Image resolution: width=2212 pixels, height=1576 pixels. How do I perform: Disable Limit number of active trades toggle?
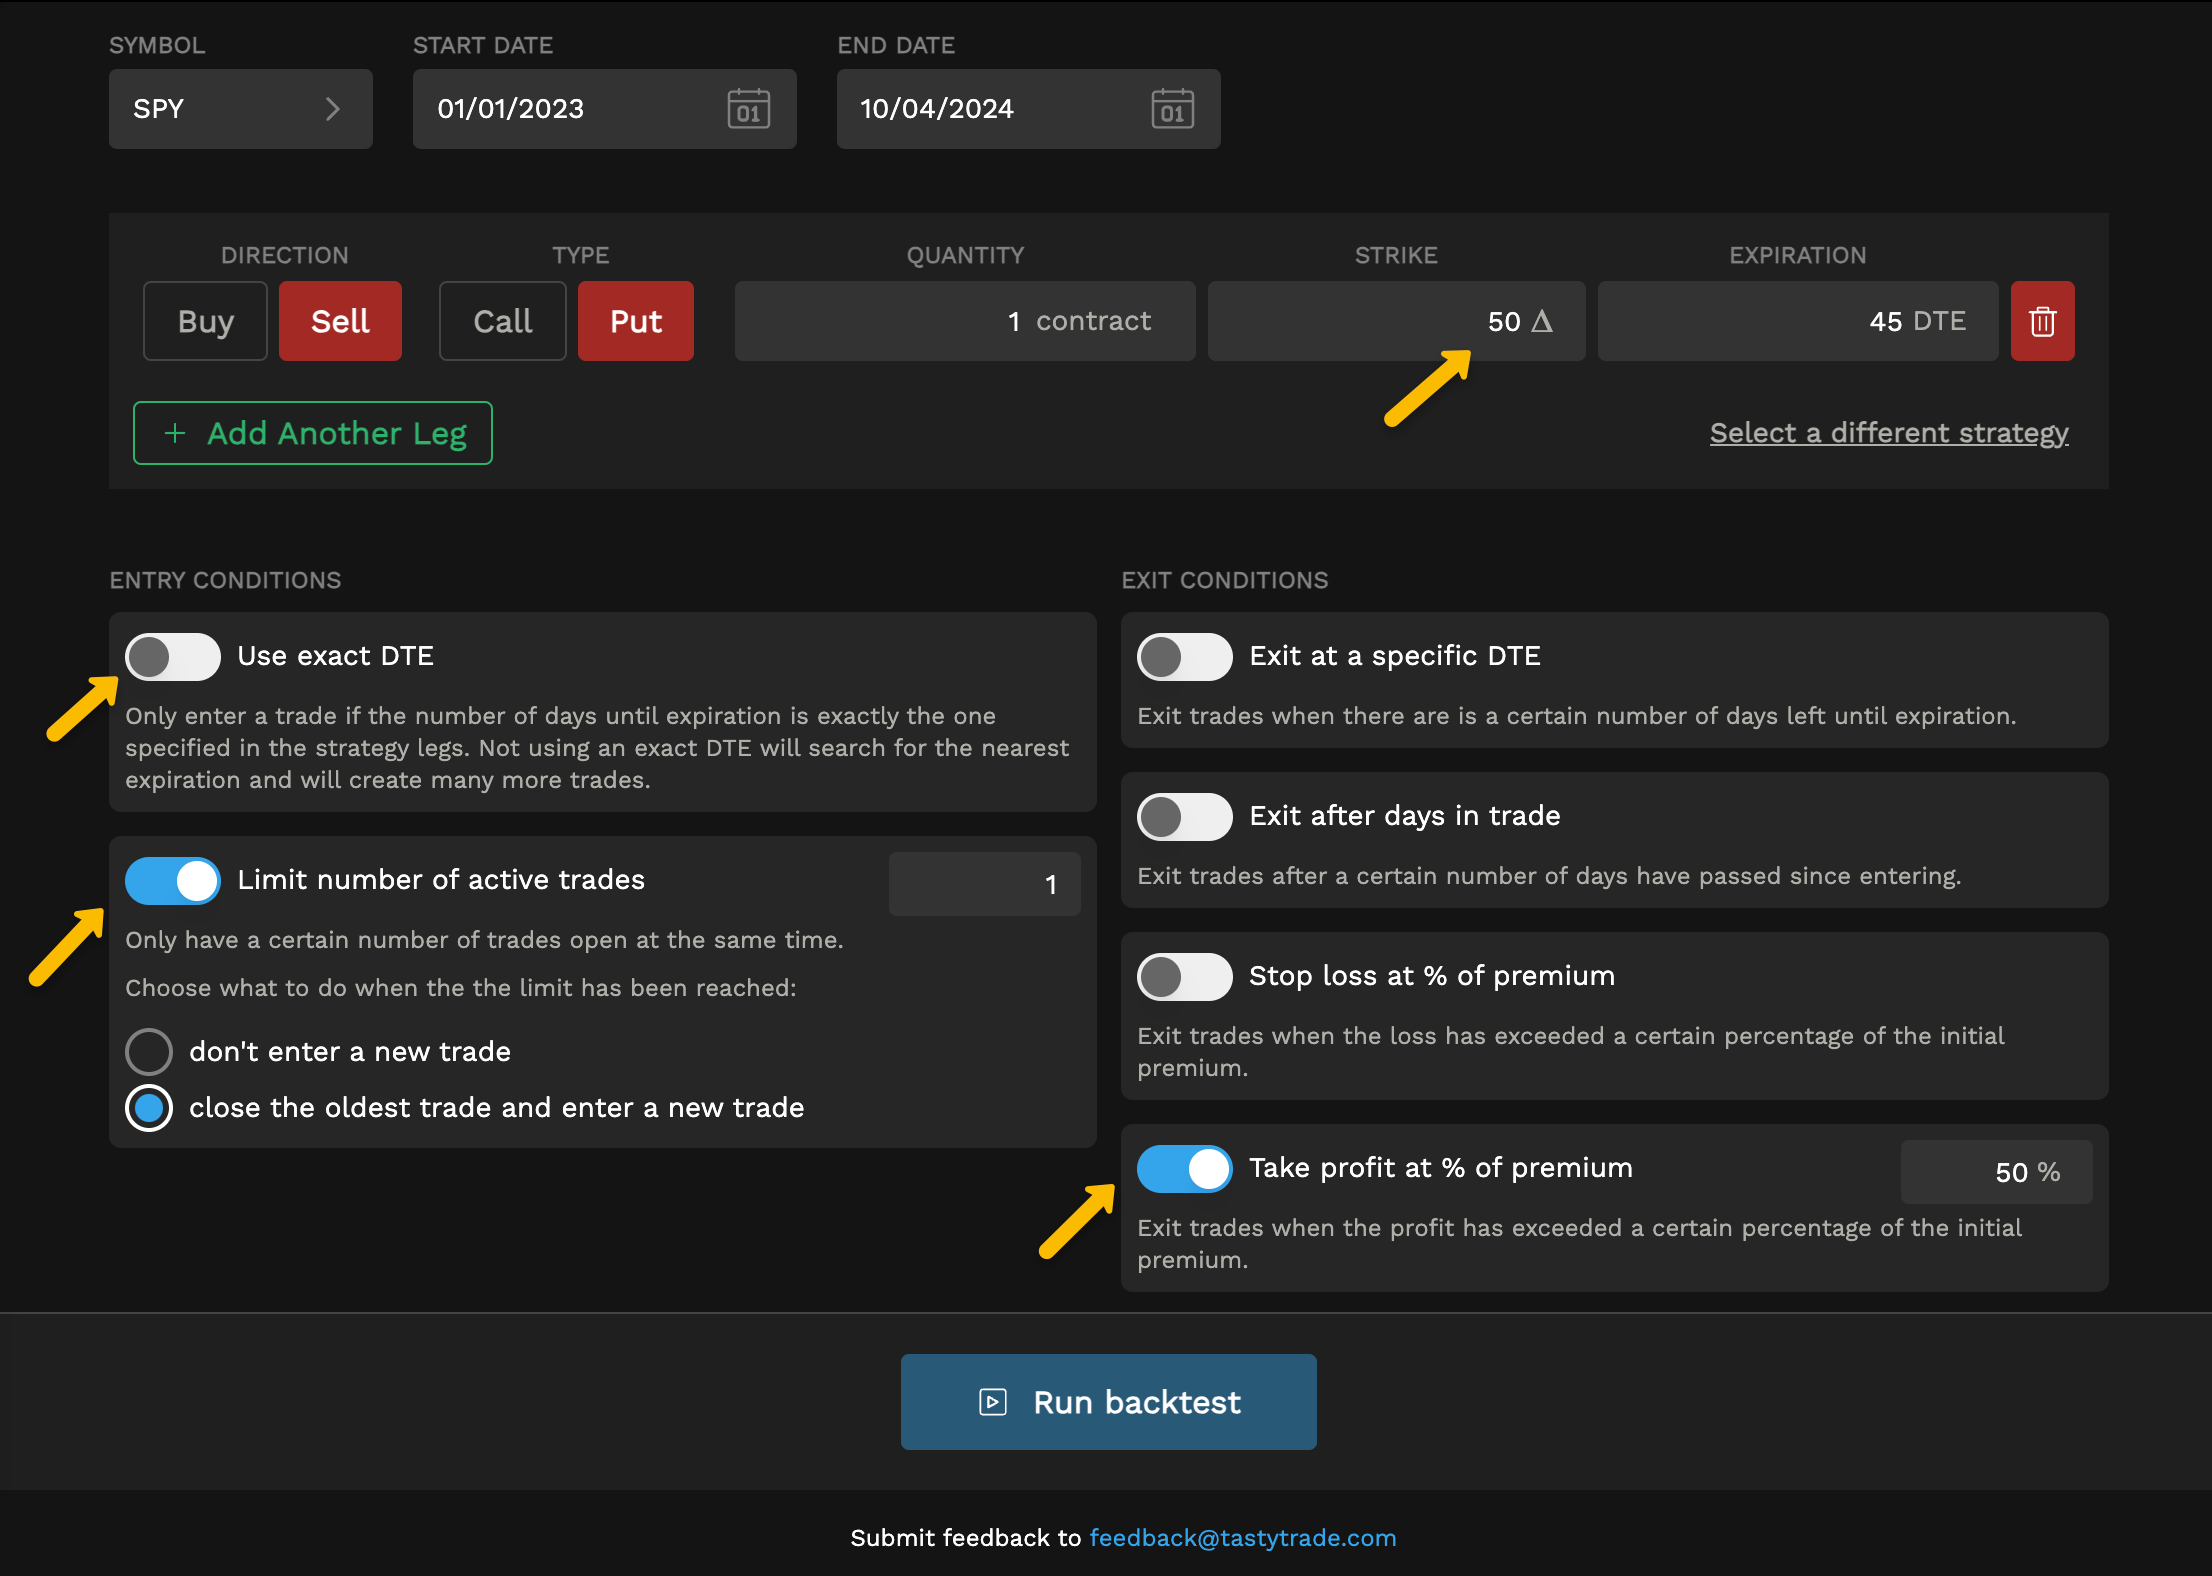173,881
